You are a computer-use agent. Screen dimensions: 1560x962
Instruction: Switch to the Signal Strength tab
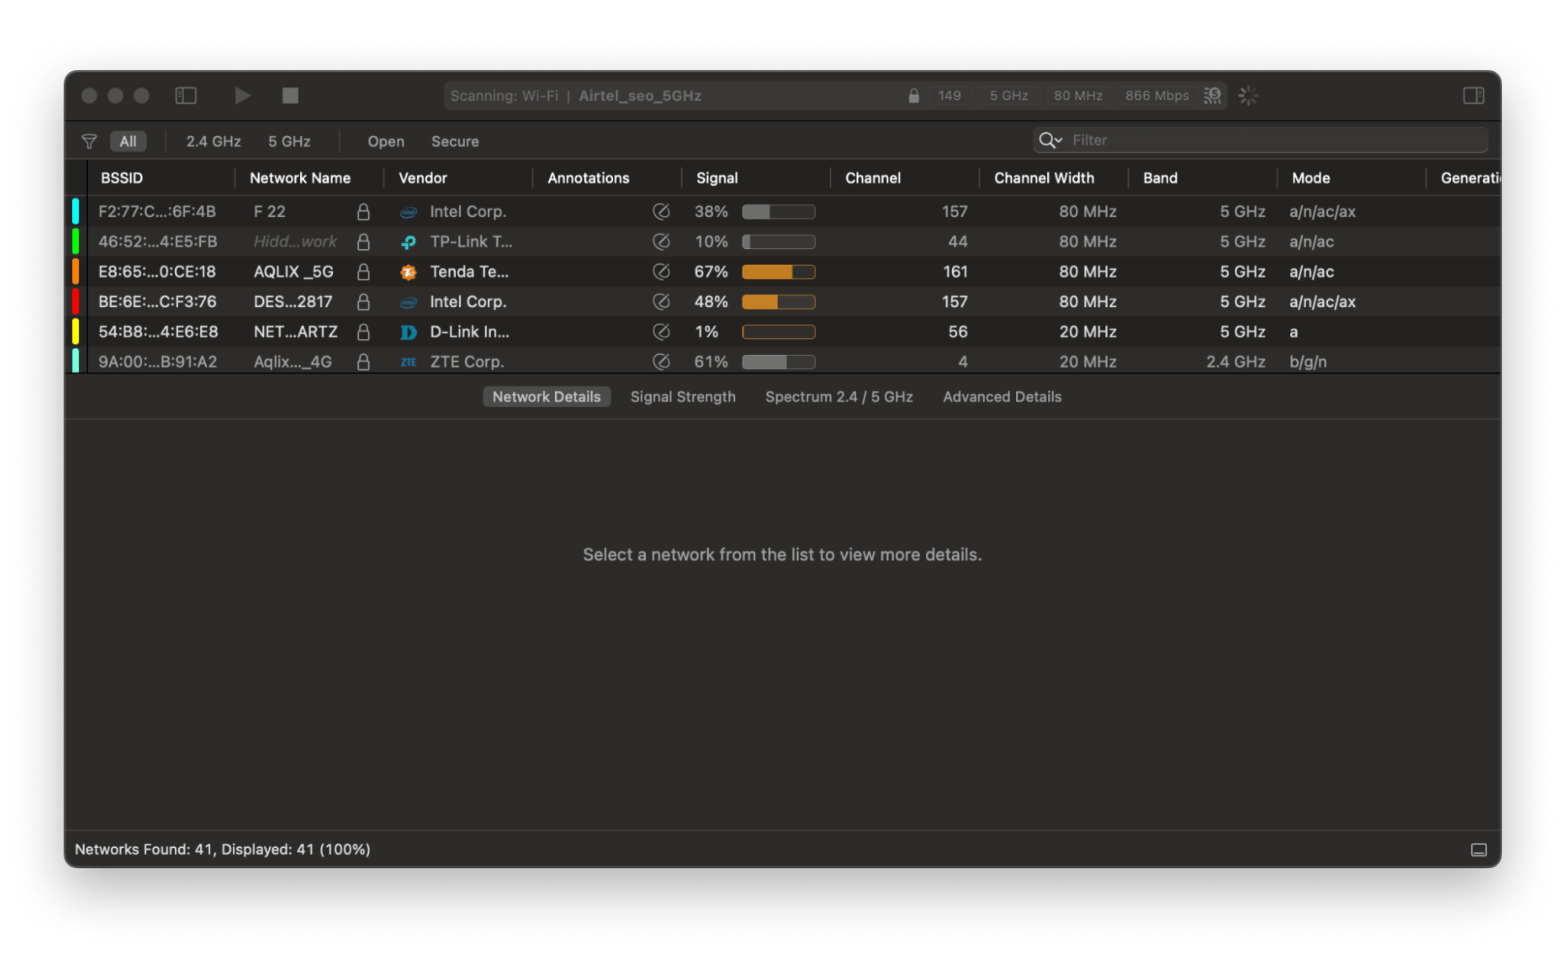pos(682,397)
